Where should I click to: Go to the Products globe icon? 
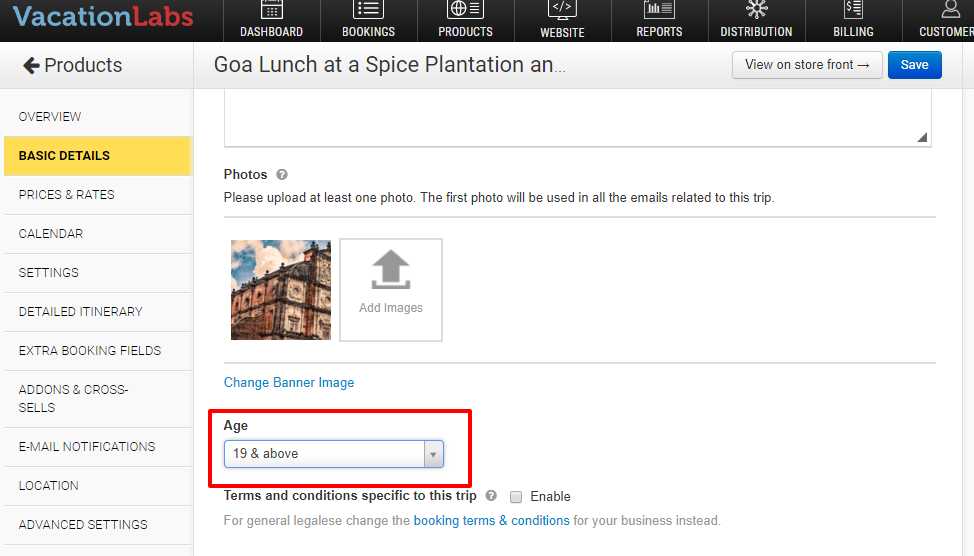pos(465,10)
